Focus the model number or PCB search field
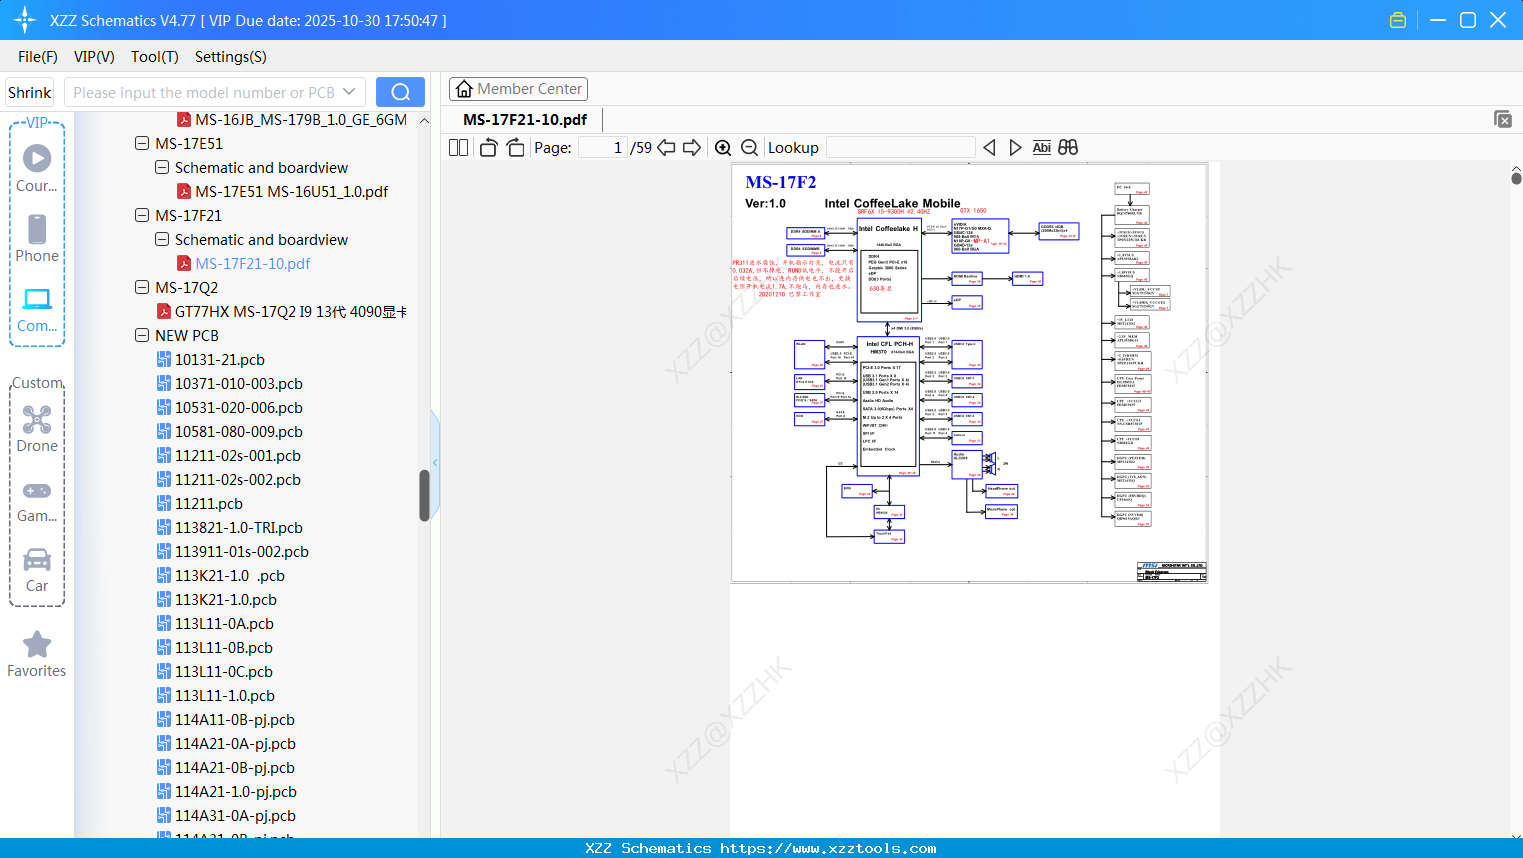1523x858 pixels. coord(204,92)
